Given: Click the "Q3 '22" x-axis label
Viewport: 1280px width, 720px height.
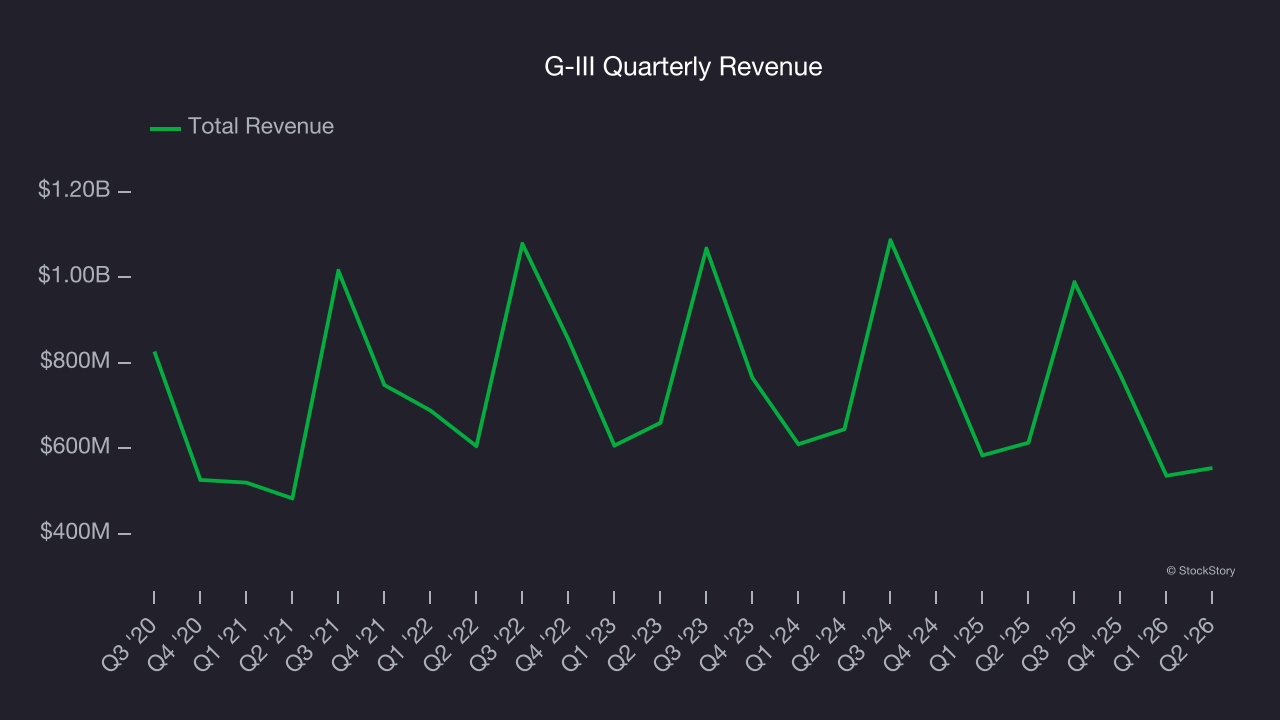Looking at the screenshot, I should coord(500,645).
